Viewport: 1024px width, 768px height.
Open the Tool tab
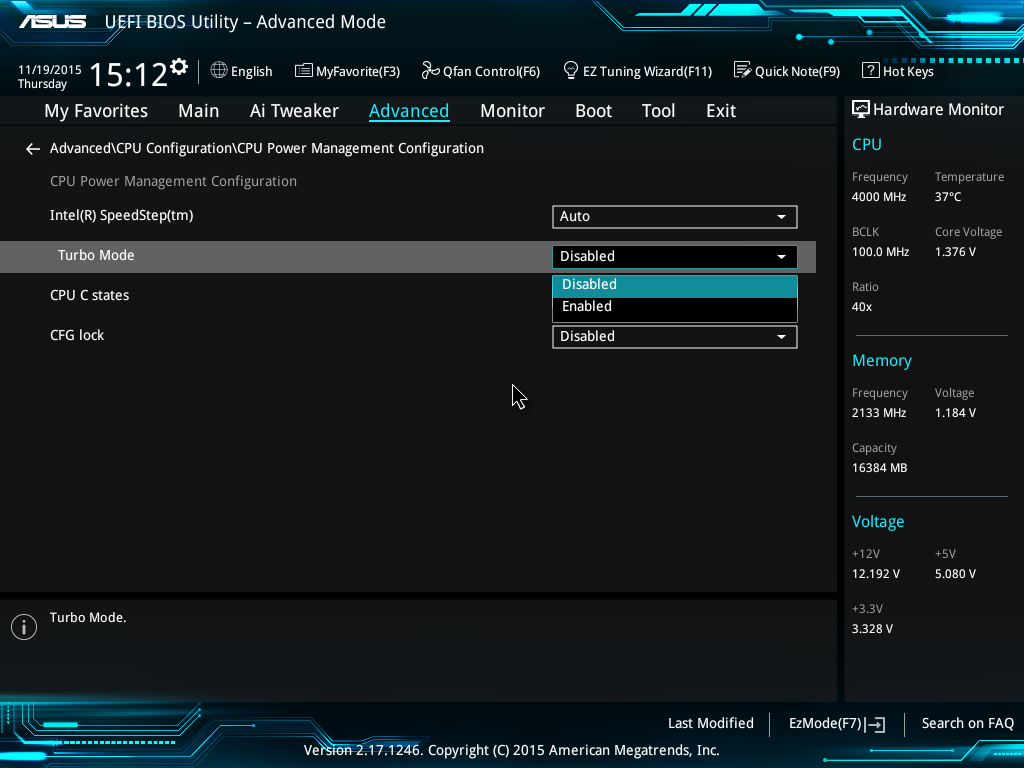(658, 111)
